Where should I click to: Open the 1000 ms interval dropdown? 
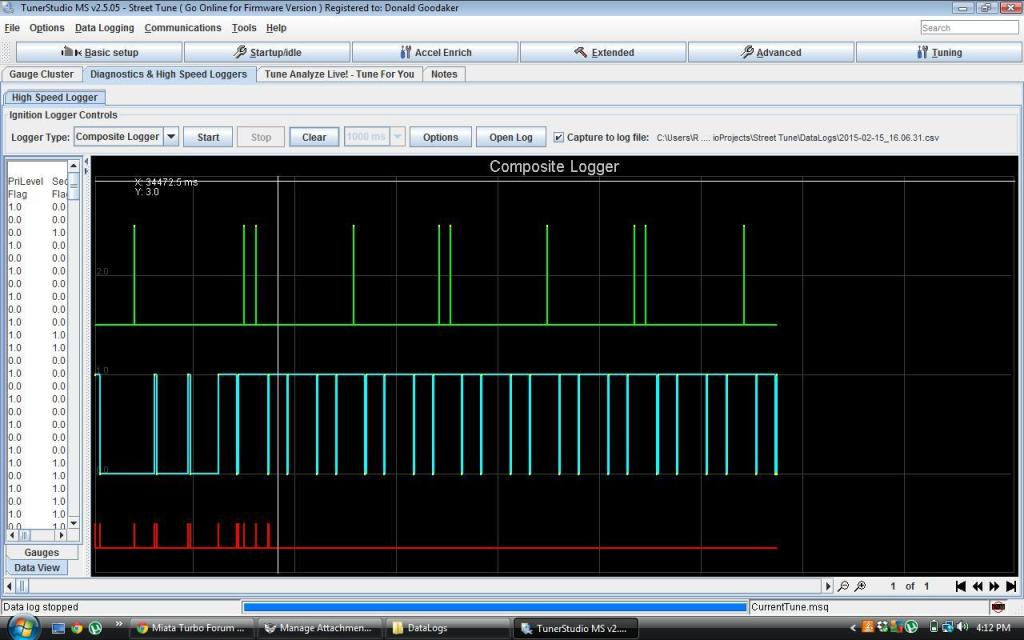[x=398, y=137]
